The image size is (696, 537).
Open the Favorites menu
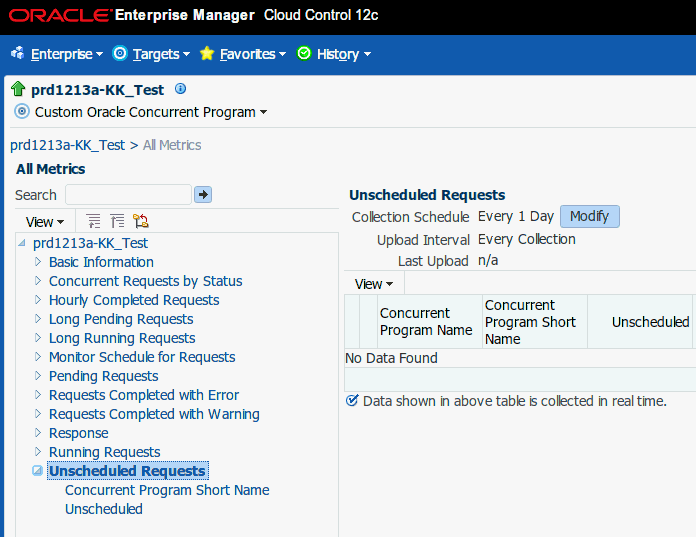253,54
